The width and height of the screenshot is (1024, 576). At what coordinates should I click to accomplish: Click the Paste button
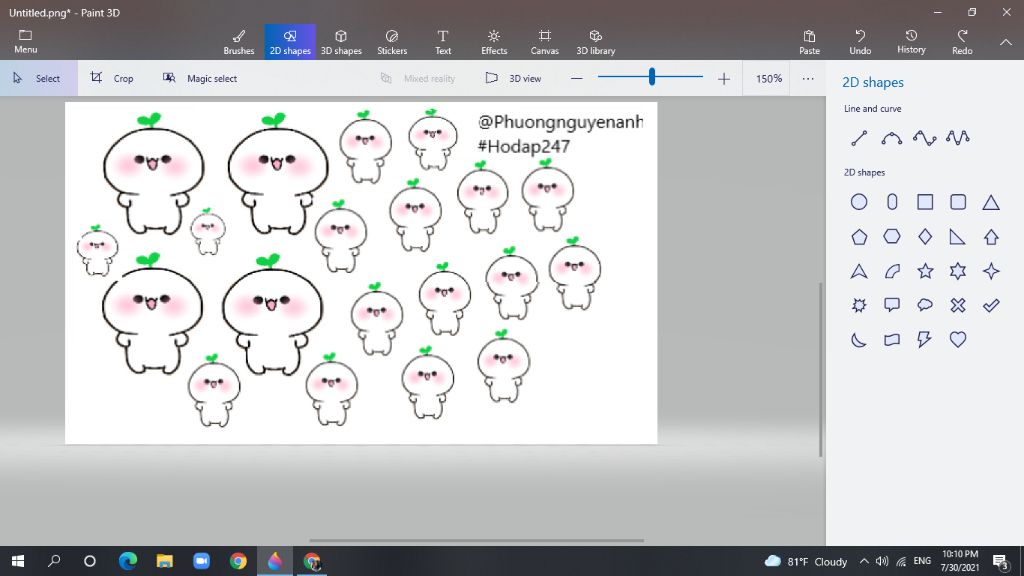pos(809,42)
